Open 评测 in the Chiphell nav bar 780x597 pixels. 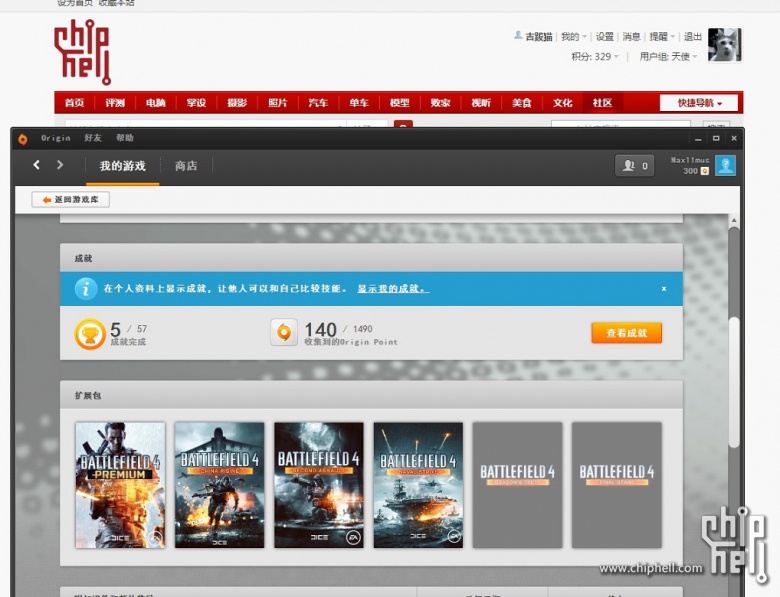[x=115, y=103]
